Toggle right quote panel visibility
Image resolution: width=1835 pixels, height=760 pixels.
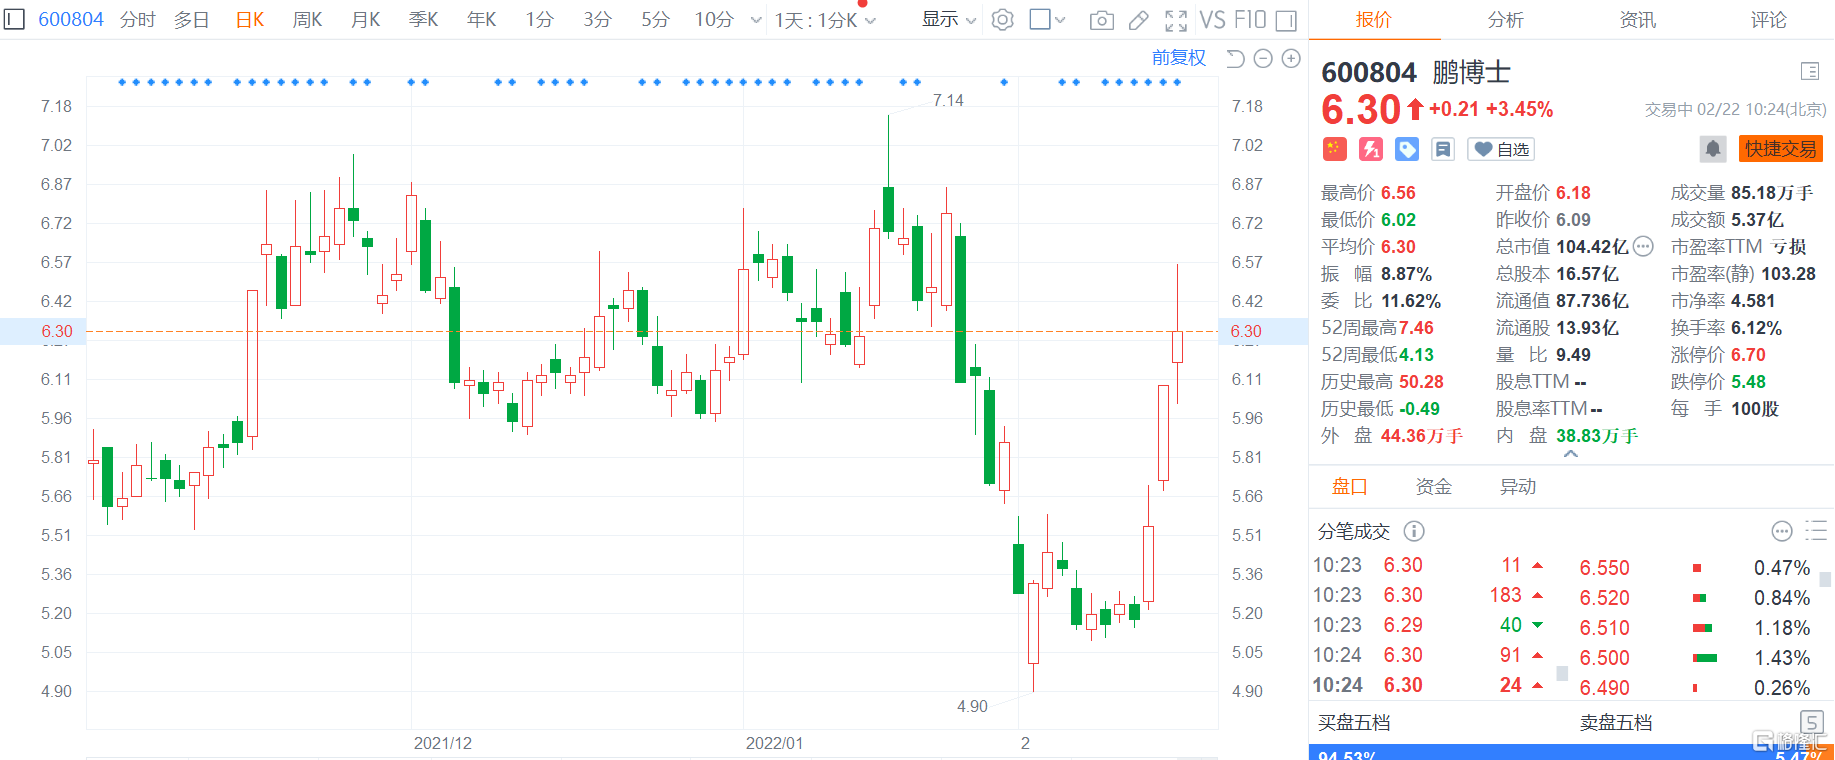pos(1287,20)
